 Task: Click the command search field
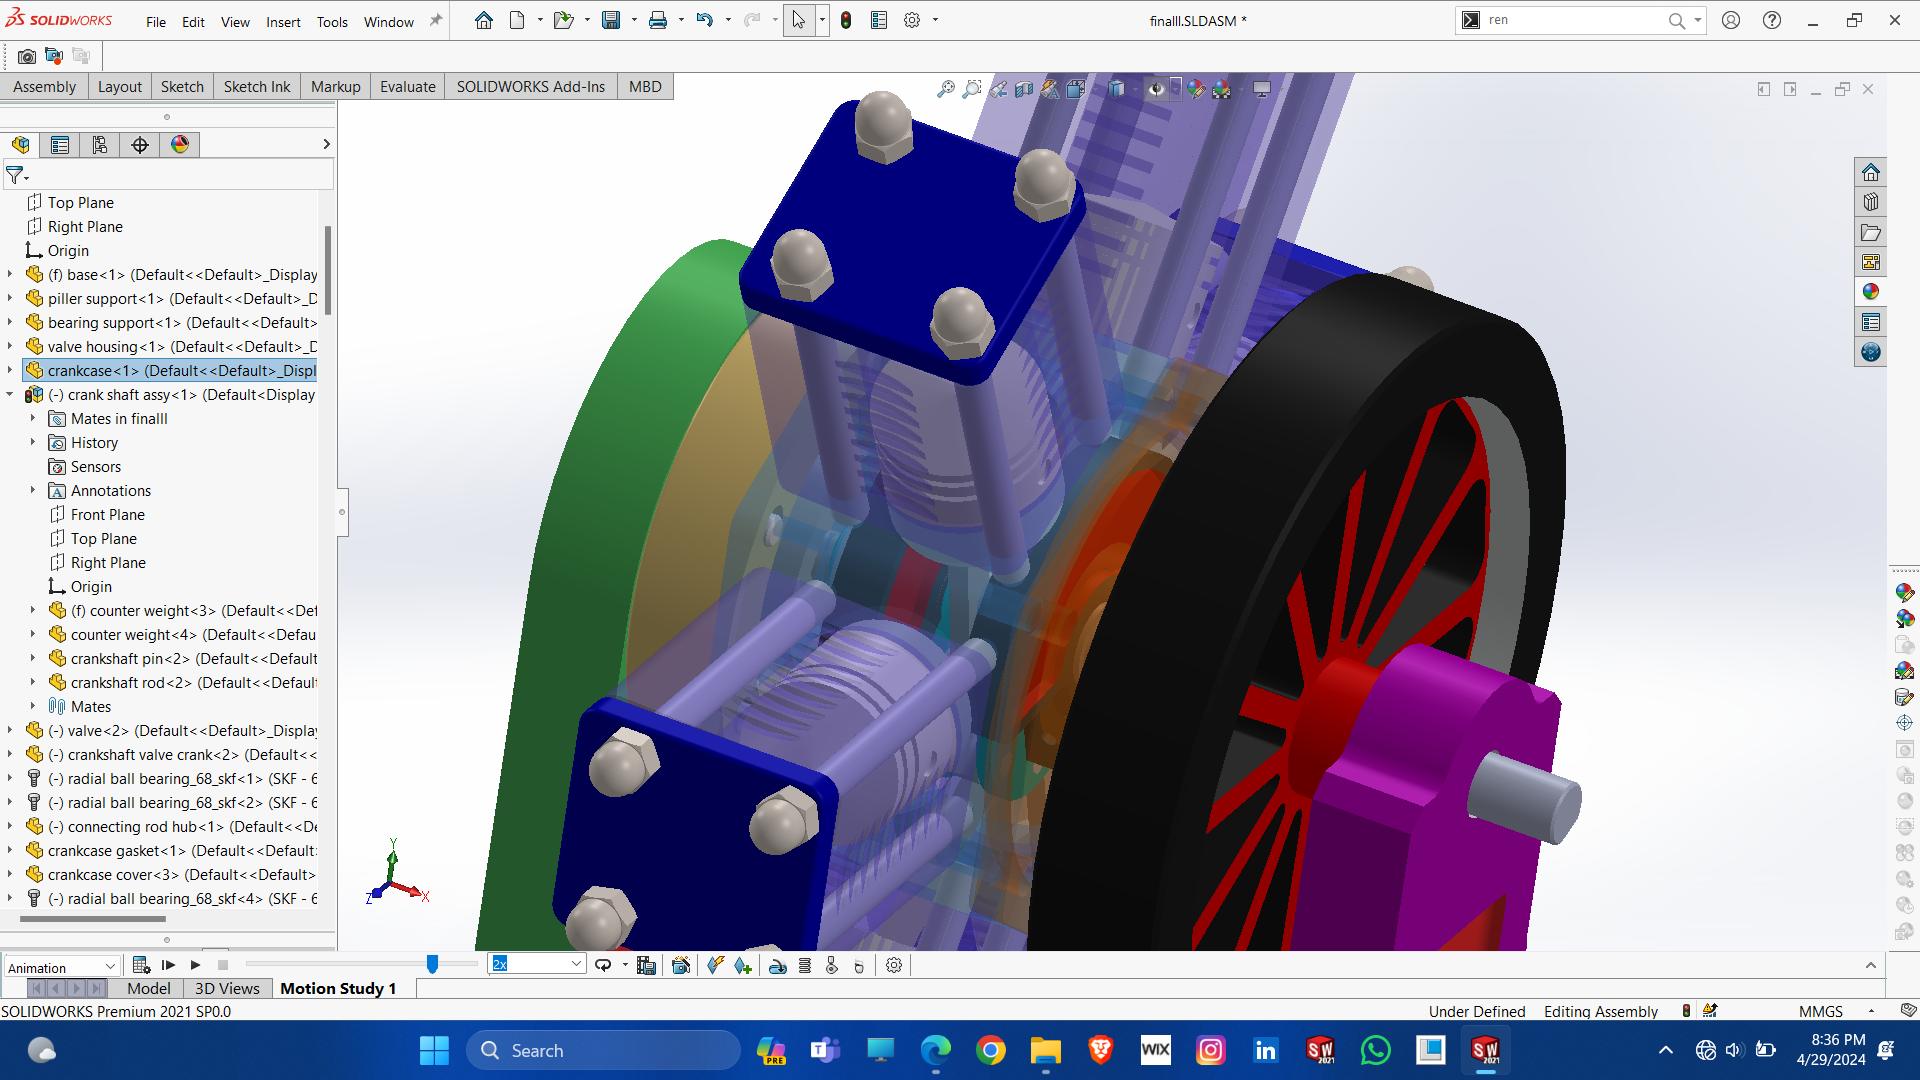[1575, 20]
